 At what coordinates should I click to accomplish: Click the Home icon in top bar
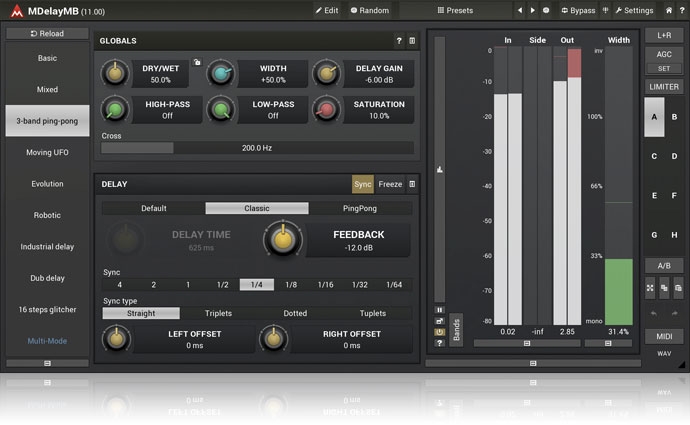pyautogui.click(x=668, y=10)
